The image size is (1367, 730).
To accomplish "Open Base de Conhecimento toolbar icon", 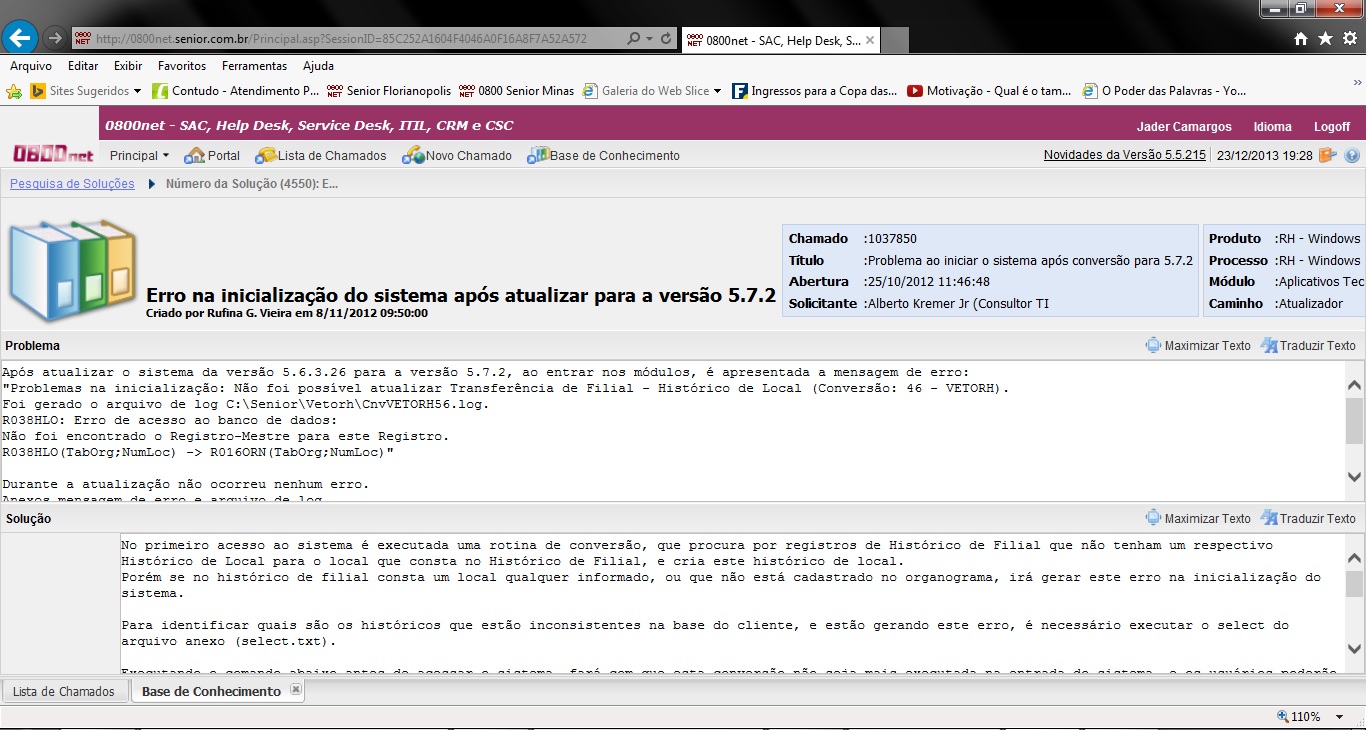I will pyautogui.click(x=604, y=156).
